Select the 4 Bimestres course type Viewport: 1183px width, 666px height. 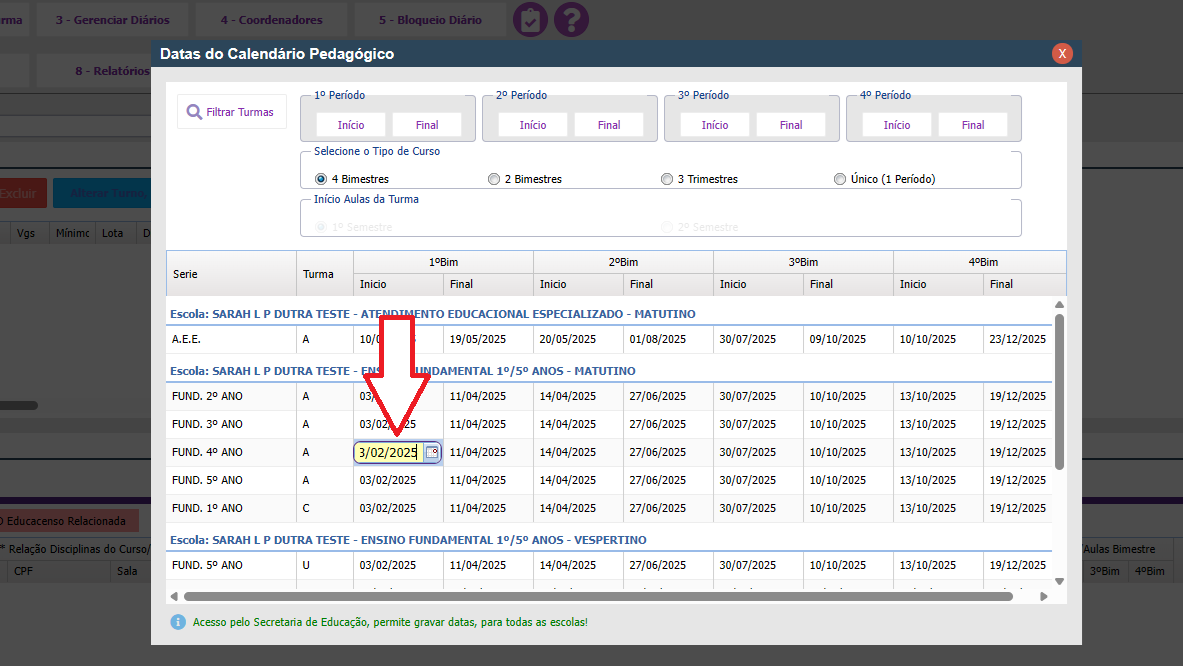pos(321,179)
